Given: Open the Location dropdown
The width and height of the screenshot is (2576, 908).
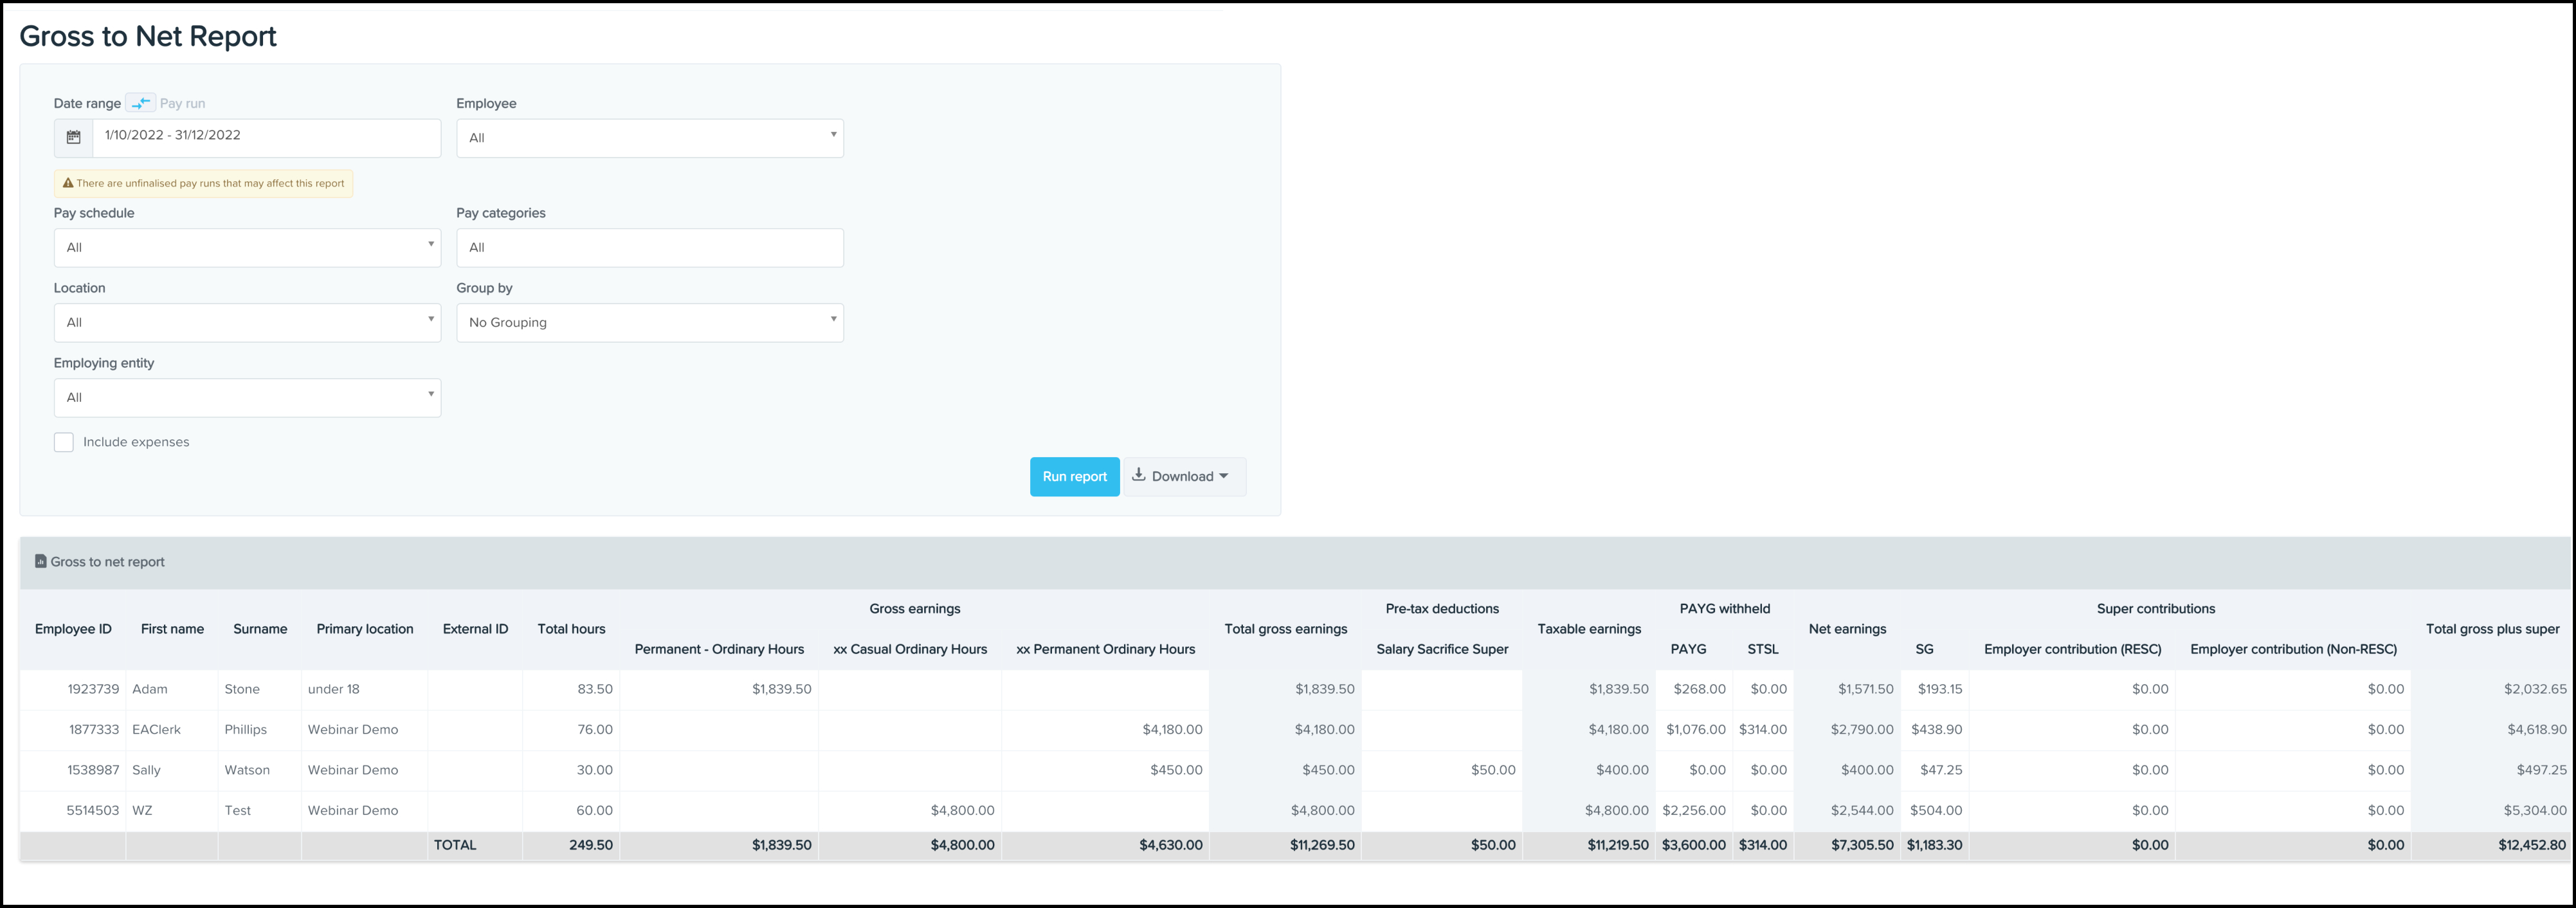Looking at the screenshot, I should tap(247, 322).
